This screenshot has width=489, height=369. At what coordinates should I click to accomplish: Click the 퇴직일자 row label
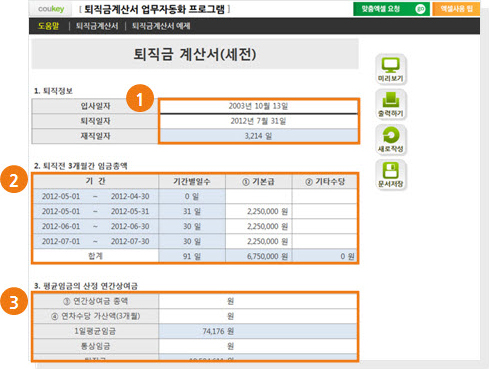pos(95,121)
